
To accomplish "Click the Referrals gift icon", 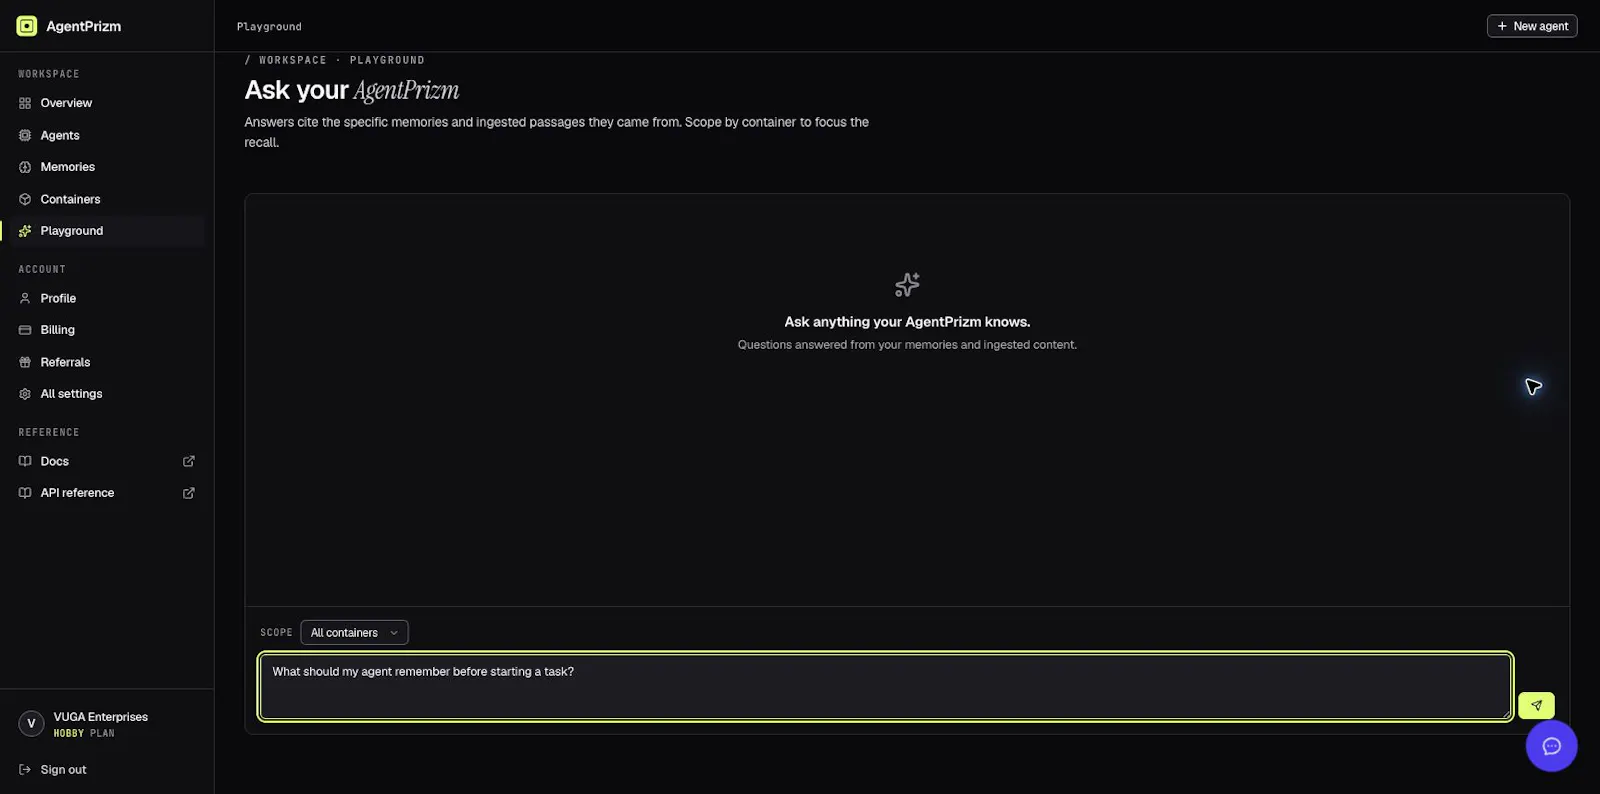I will (x=25, y=362).
